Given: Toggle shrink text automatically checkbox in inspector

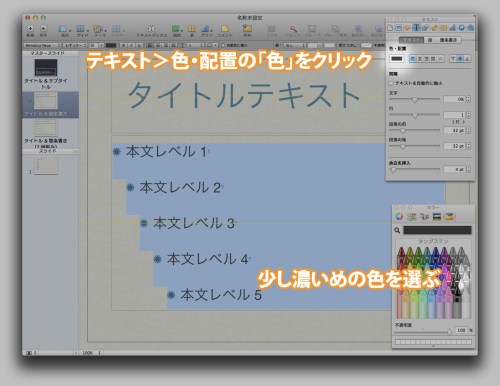Looking at the screenshot, I should click(391, 83).
